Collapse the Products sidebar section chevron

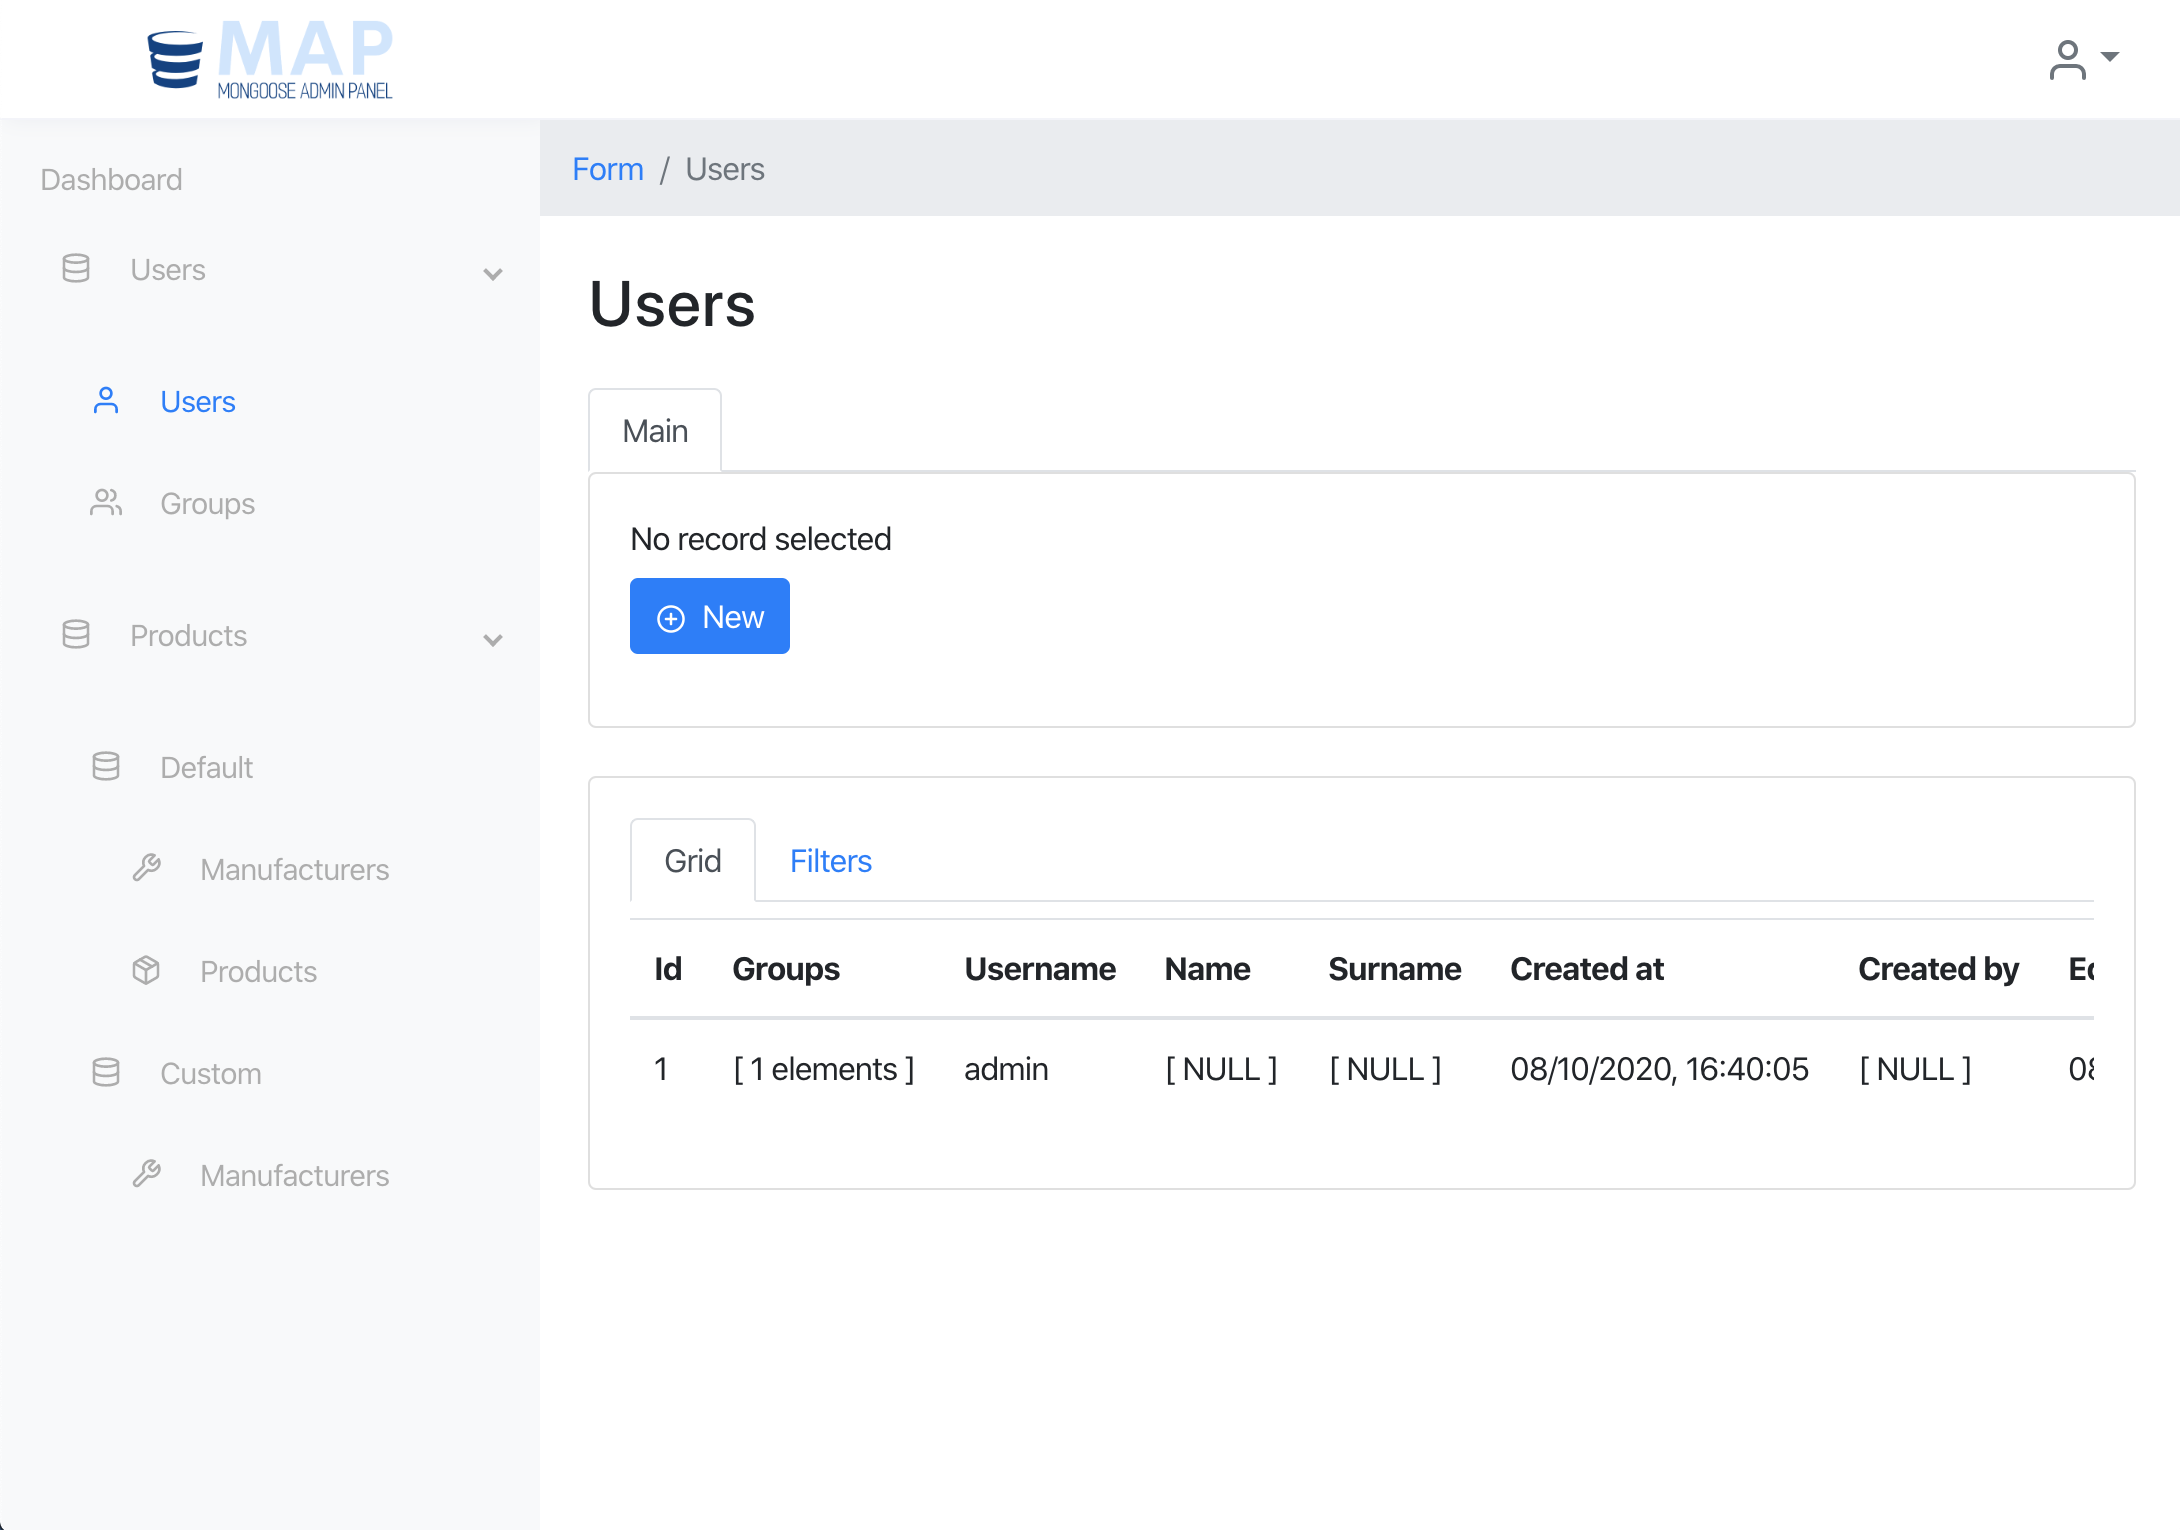492,639
